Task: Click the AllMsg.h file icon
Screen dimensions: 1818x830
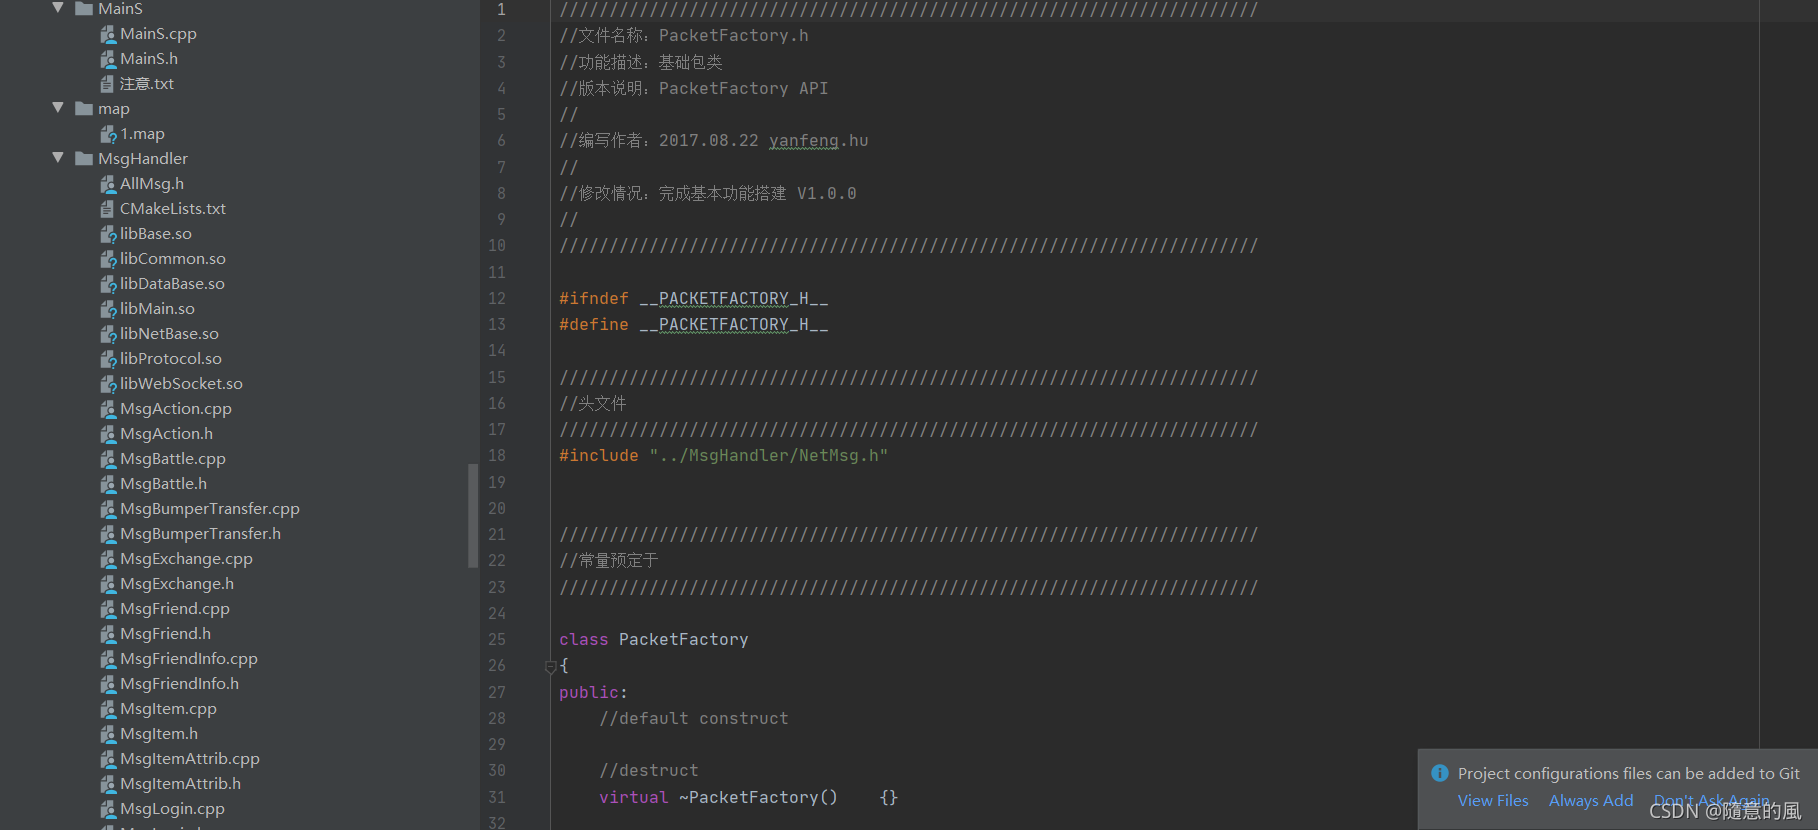Action: 108,184
